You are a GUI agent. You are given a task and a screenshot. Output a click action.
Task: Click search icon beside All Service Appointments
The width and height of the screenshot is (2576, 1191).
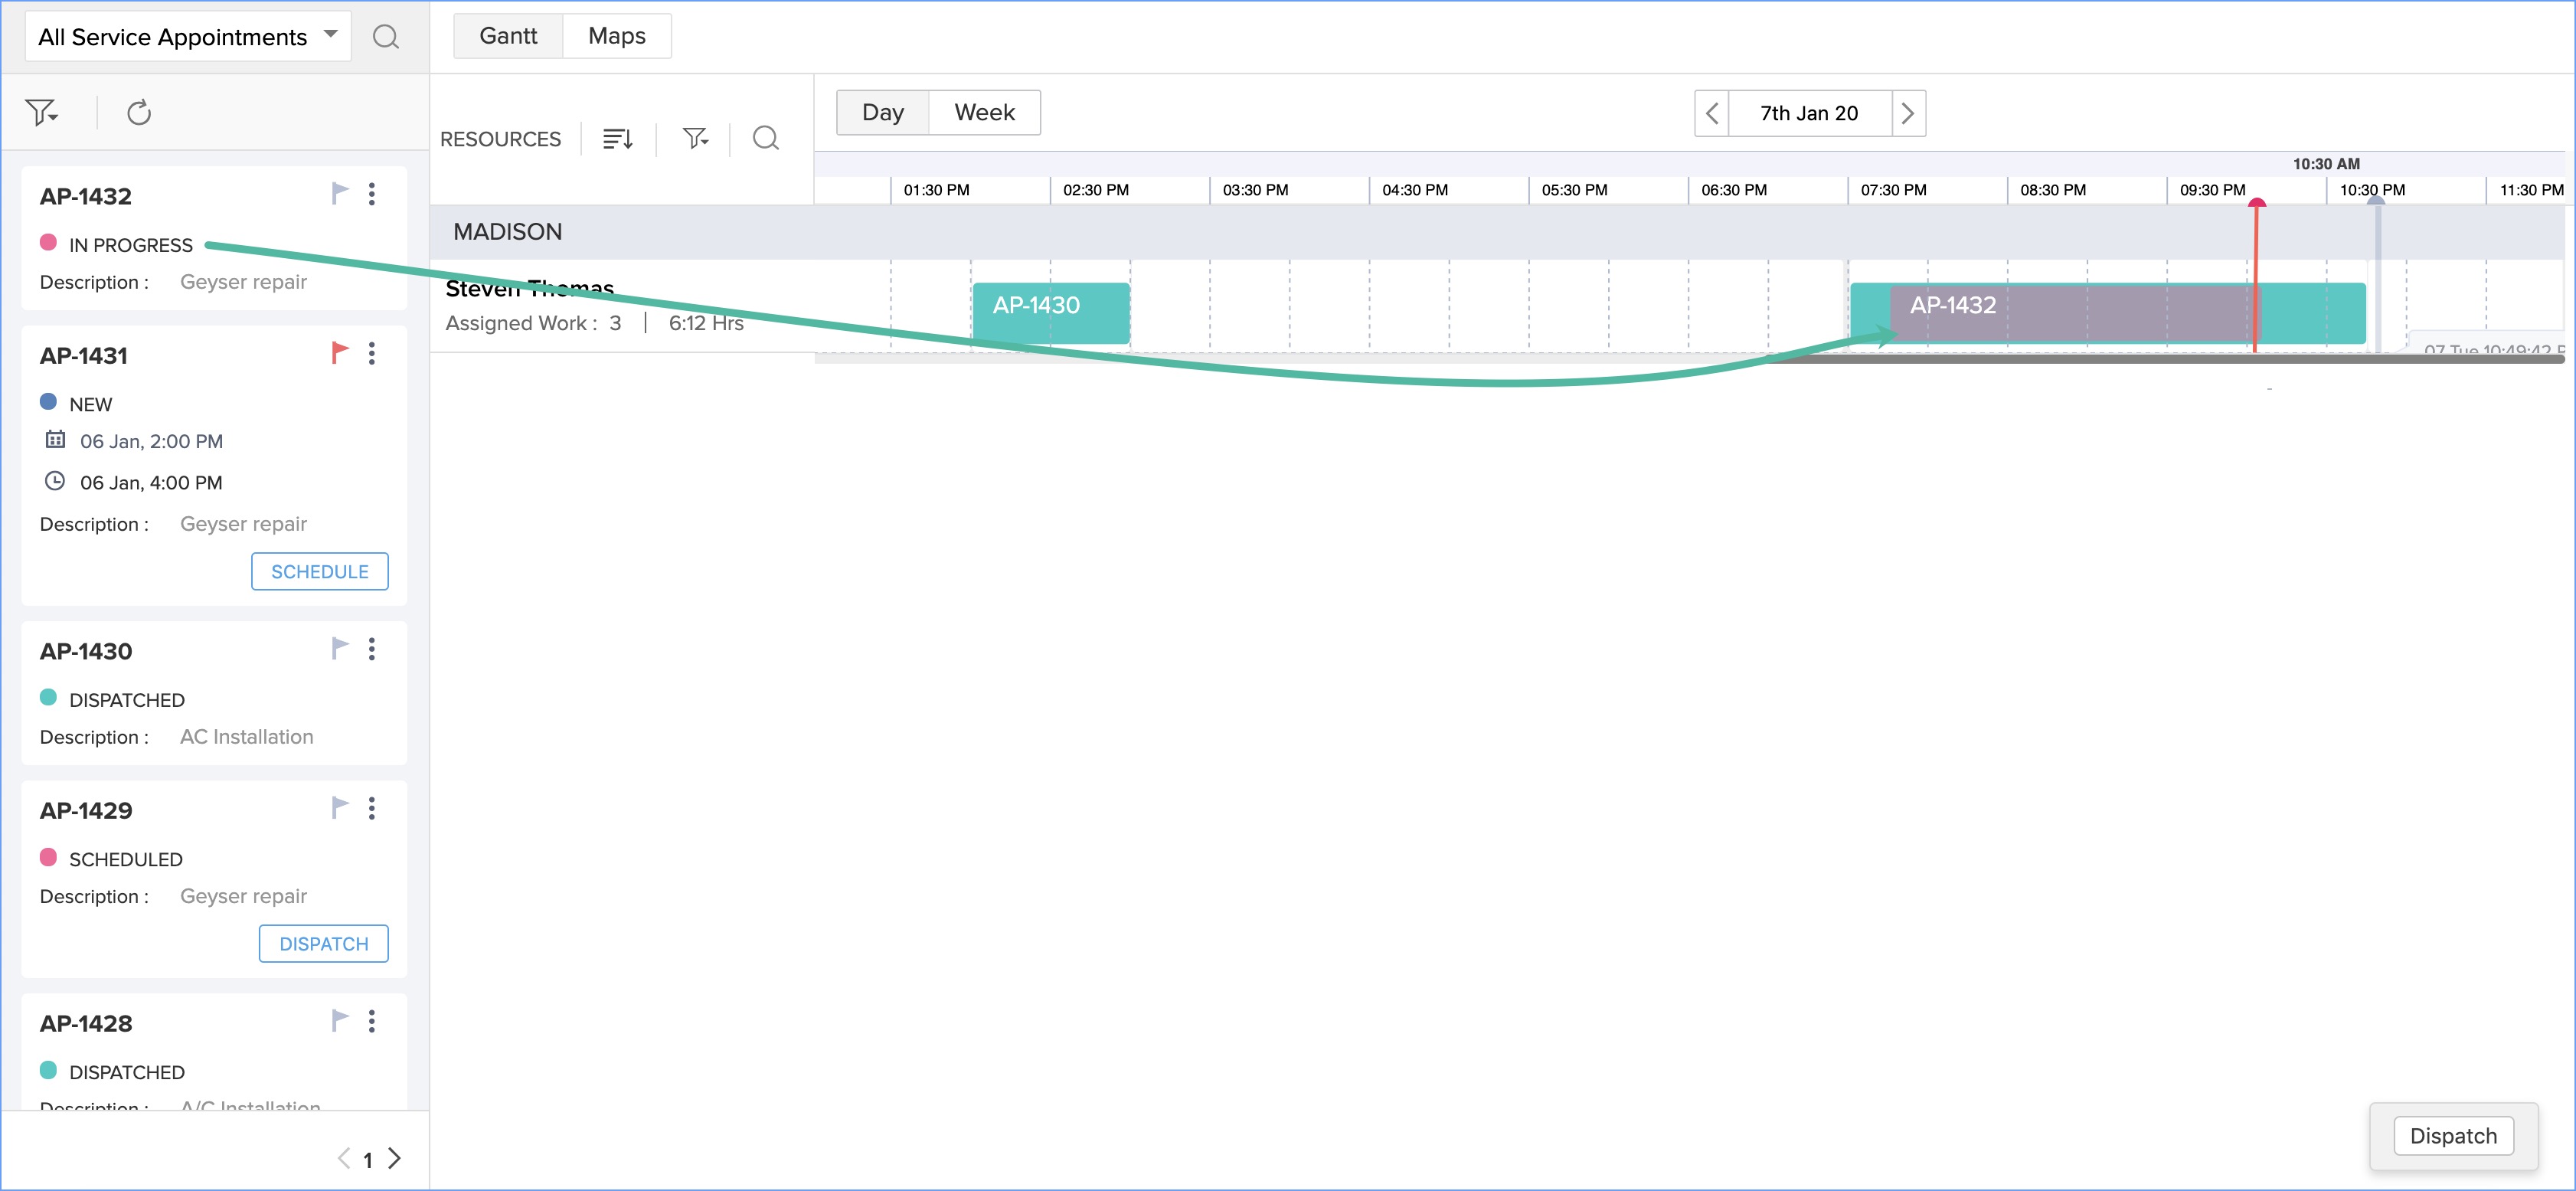click(385, 37)
